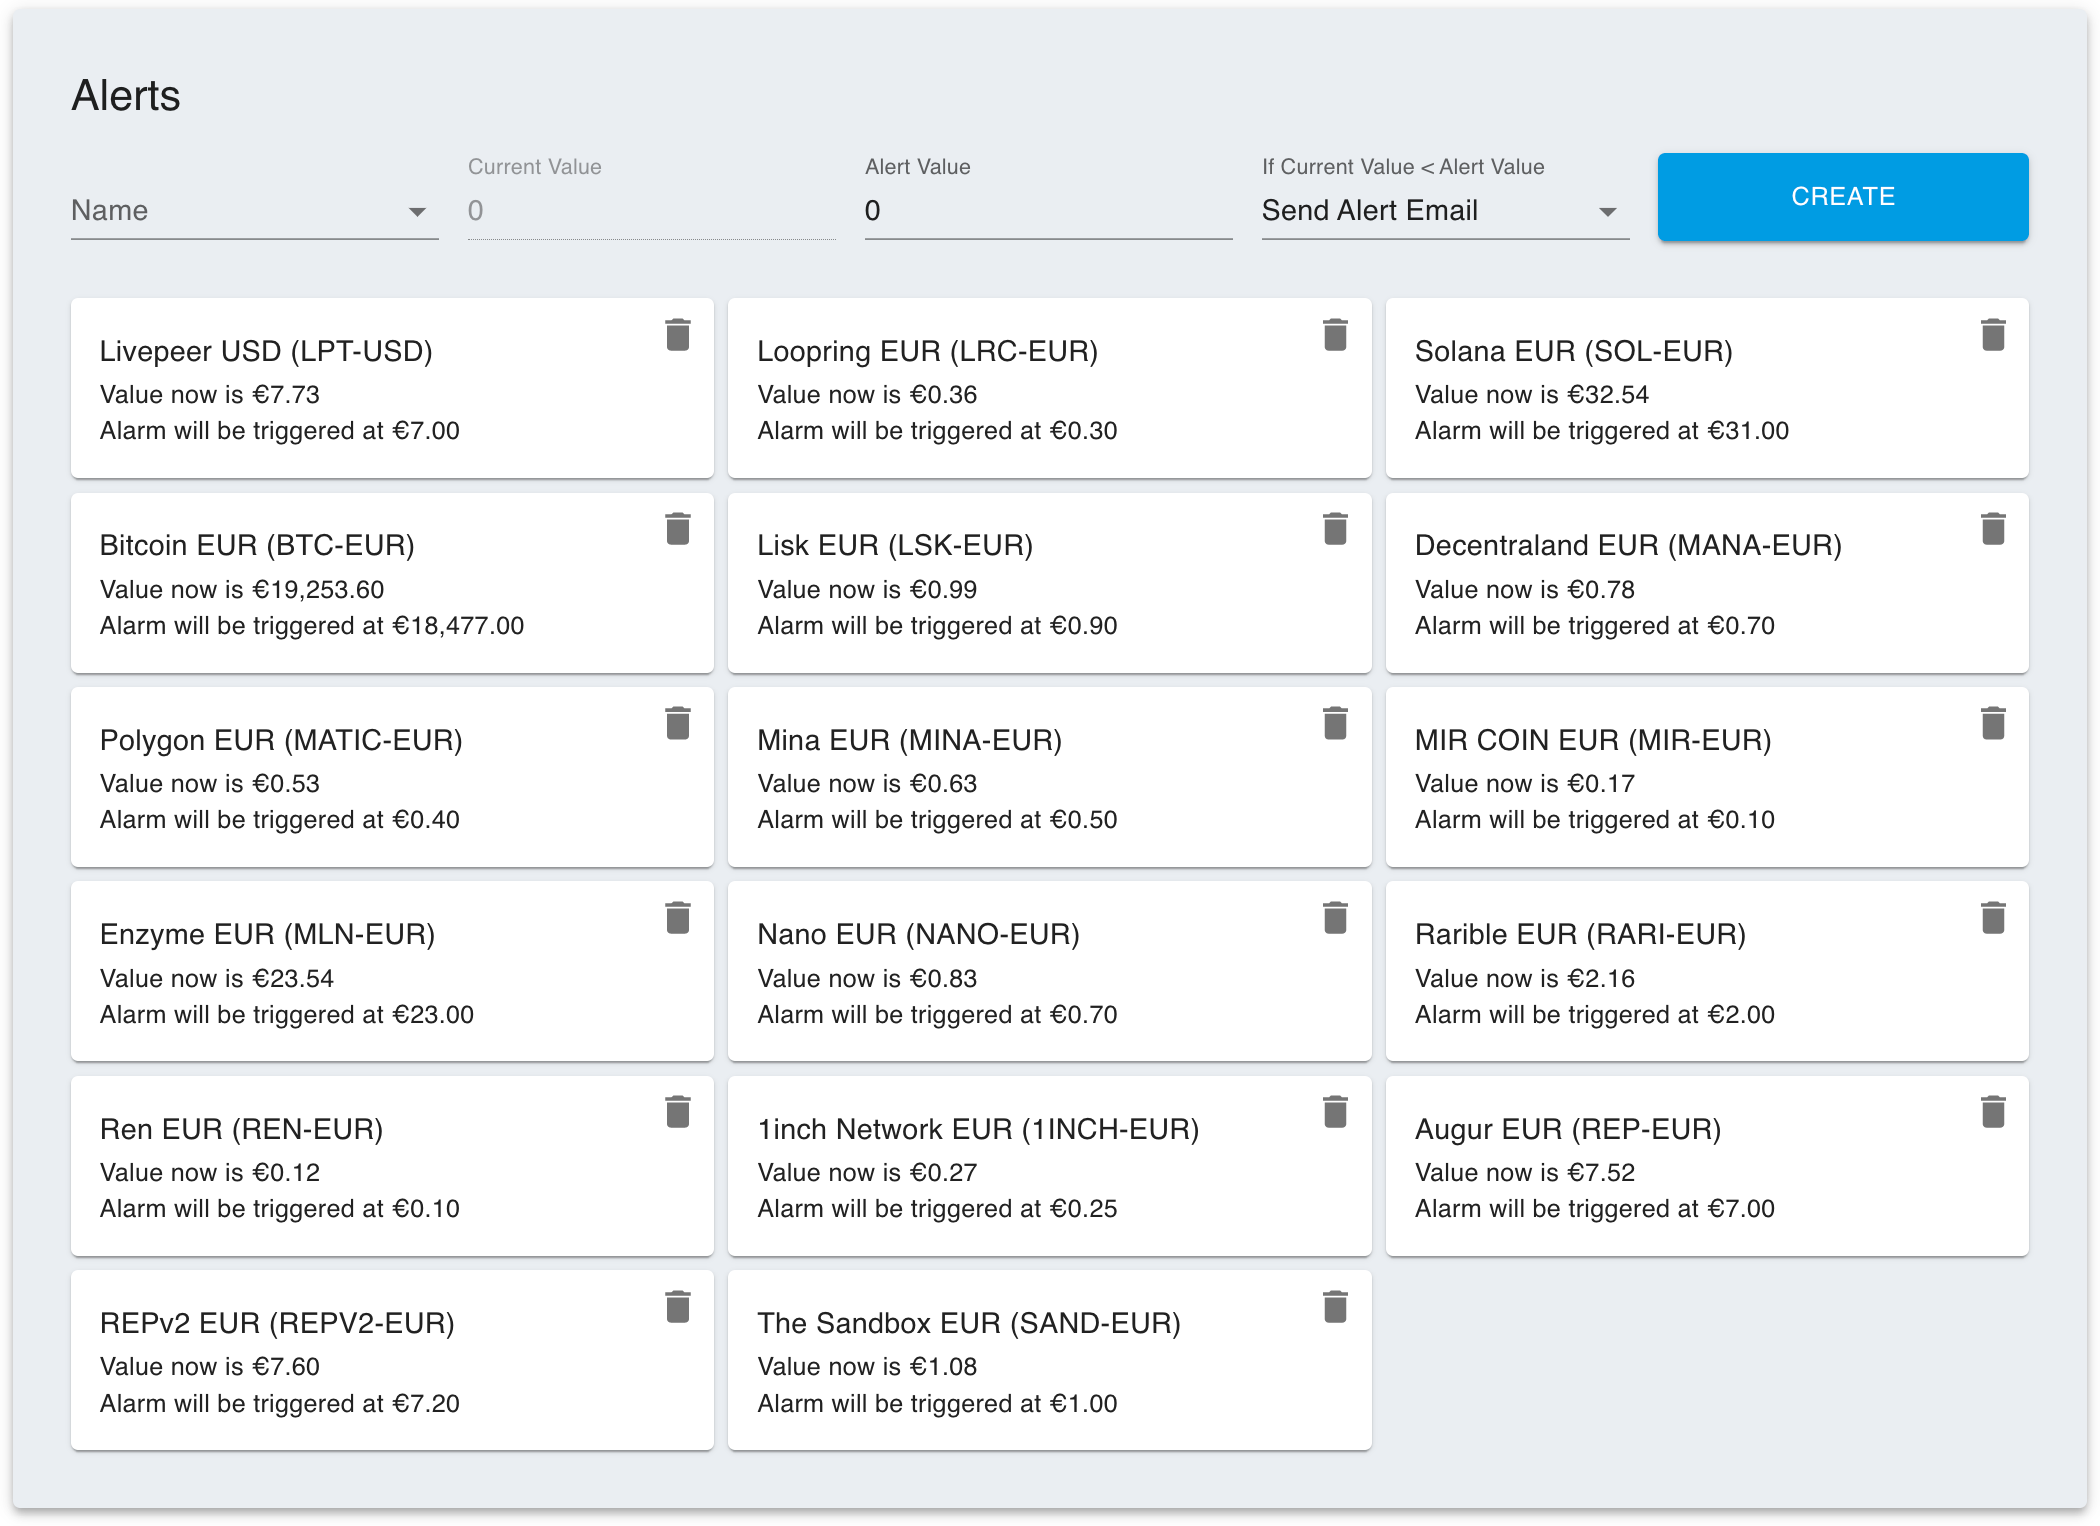Image resolution: width=2100 pixels, height=1526 pixels.
Task: Click 'Alarm will be triggered at €7.20'
Action: pyautogui.click(x=280, y=1404)
